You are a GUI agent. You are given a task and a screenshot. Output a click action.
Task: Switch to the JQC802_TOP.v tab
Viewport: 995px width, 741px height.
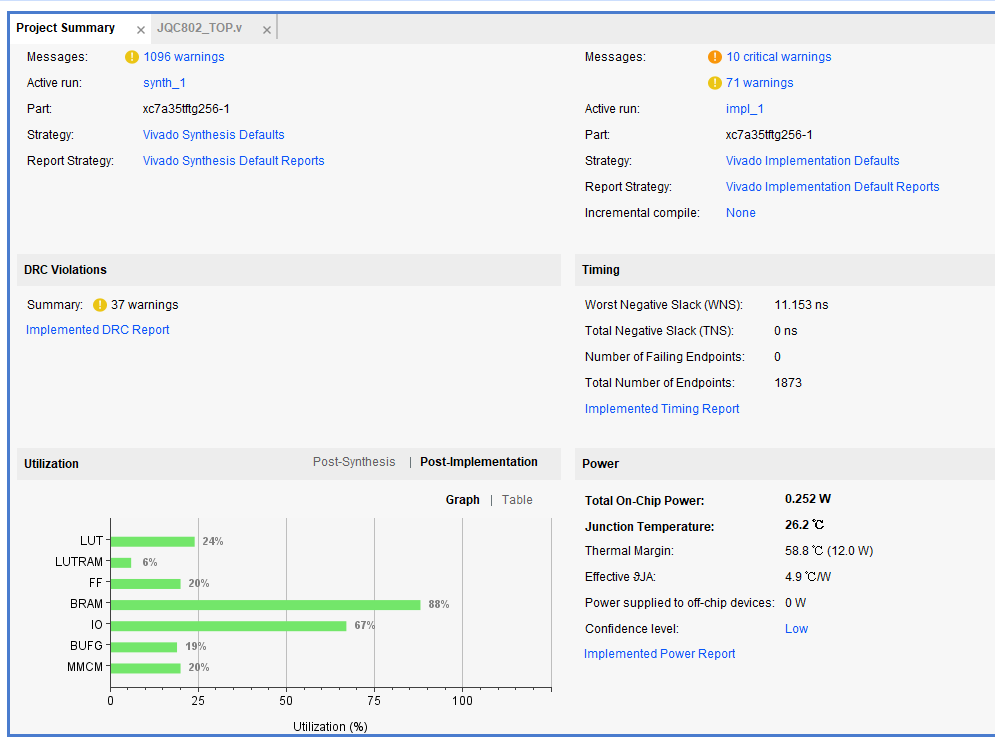point(199,28)
